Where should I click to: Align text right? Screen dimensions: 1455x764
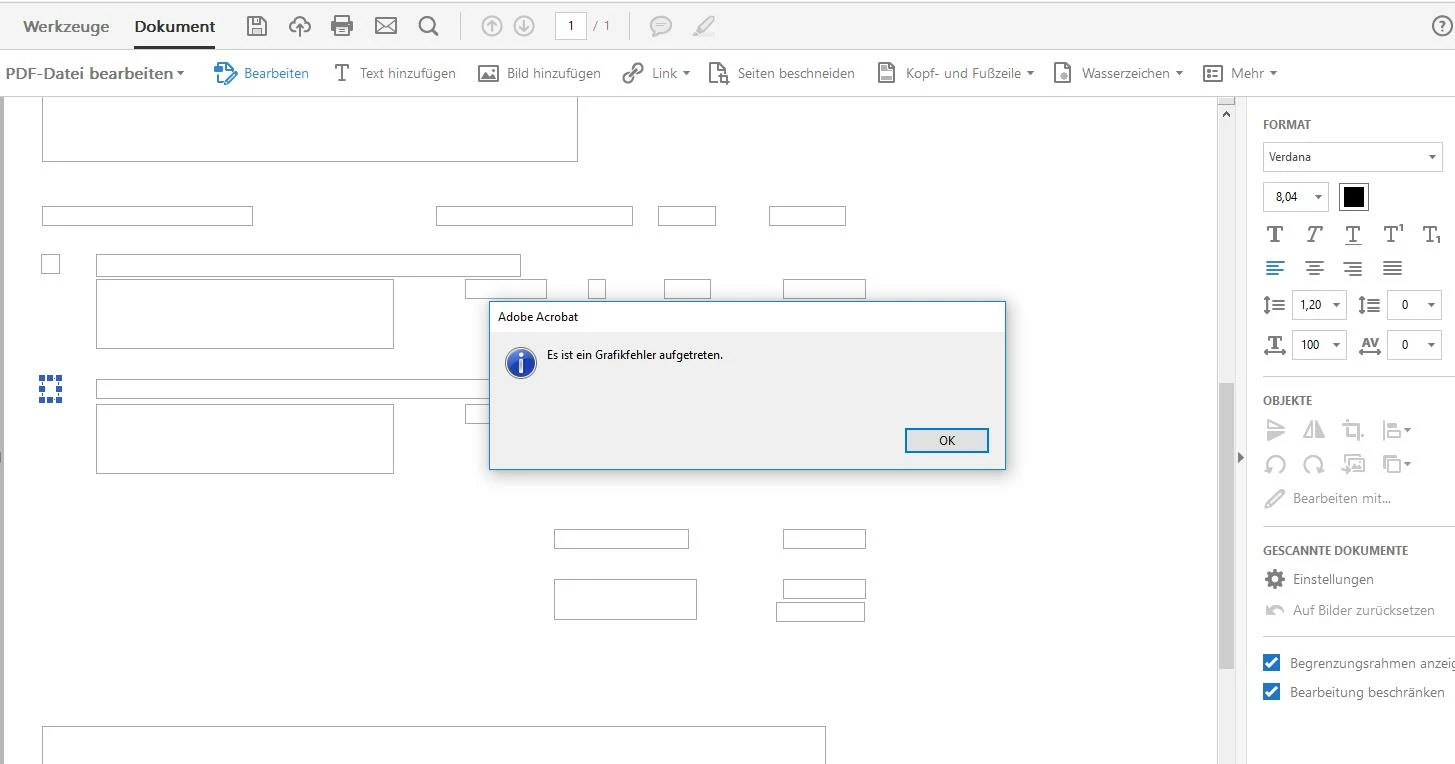click(x=1353, y=268)
